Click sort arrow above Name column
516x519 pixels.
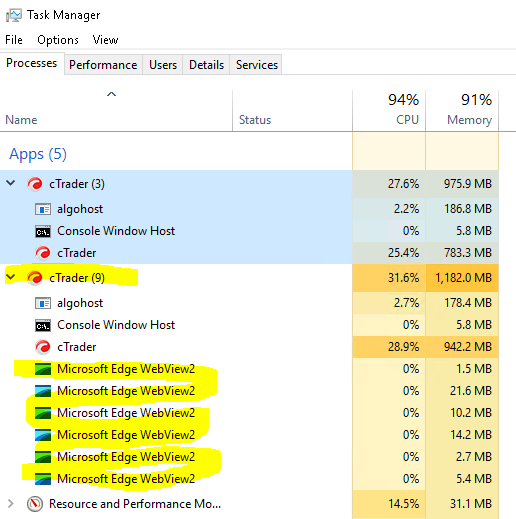(111, 94)
